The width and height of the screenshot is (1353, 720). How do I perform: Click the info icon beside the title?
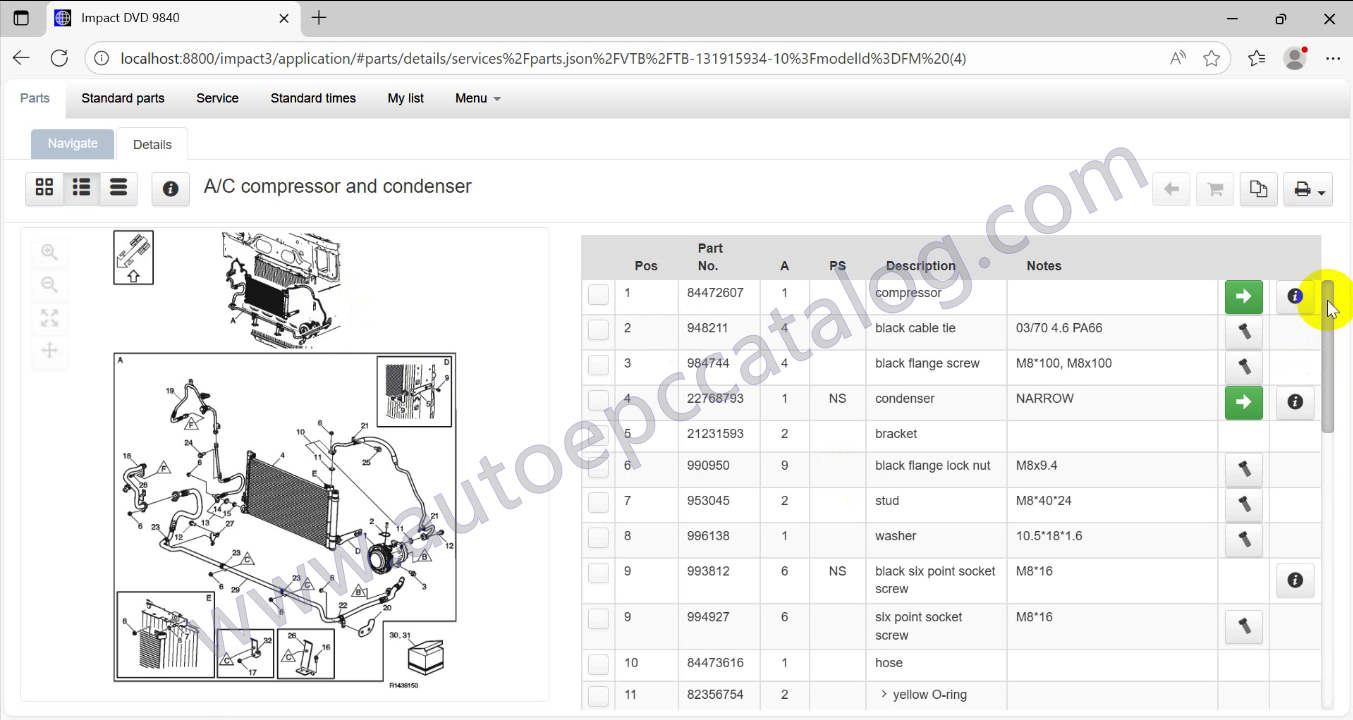pyautogui.click(x=170, y=189)
